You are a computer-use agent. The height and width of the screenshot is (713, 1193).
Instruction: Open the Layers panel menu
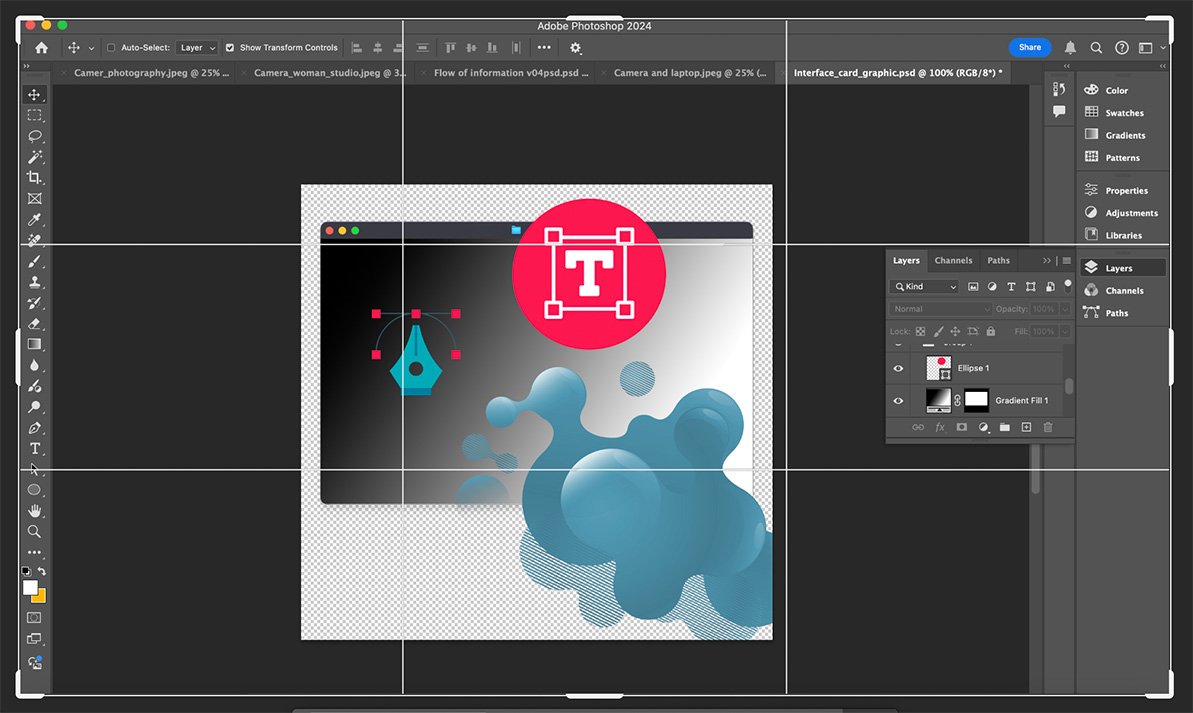pos(1067,260)
